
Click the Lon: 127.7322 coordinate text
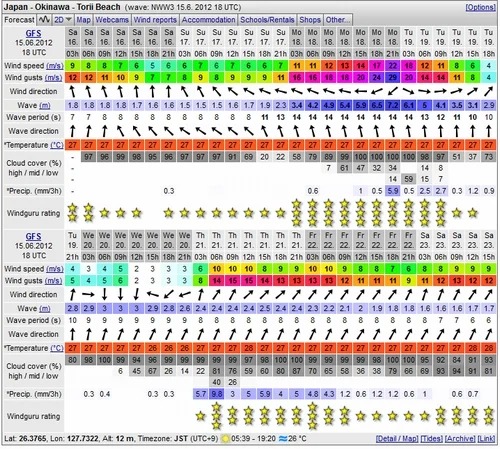click(x=74, y=439)
